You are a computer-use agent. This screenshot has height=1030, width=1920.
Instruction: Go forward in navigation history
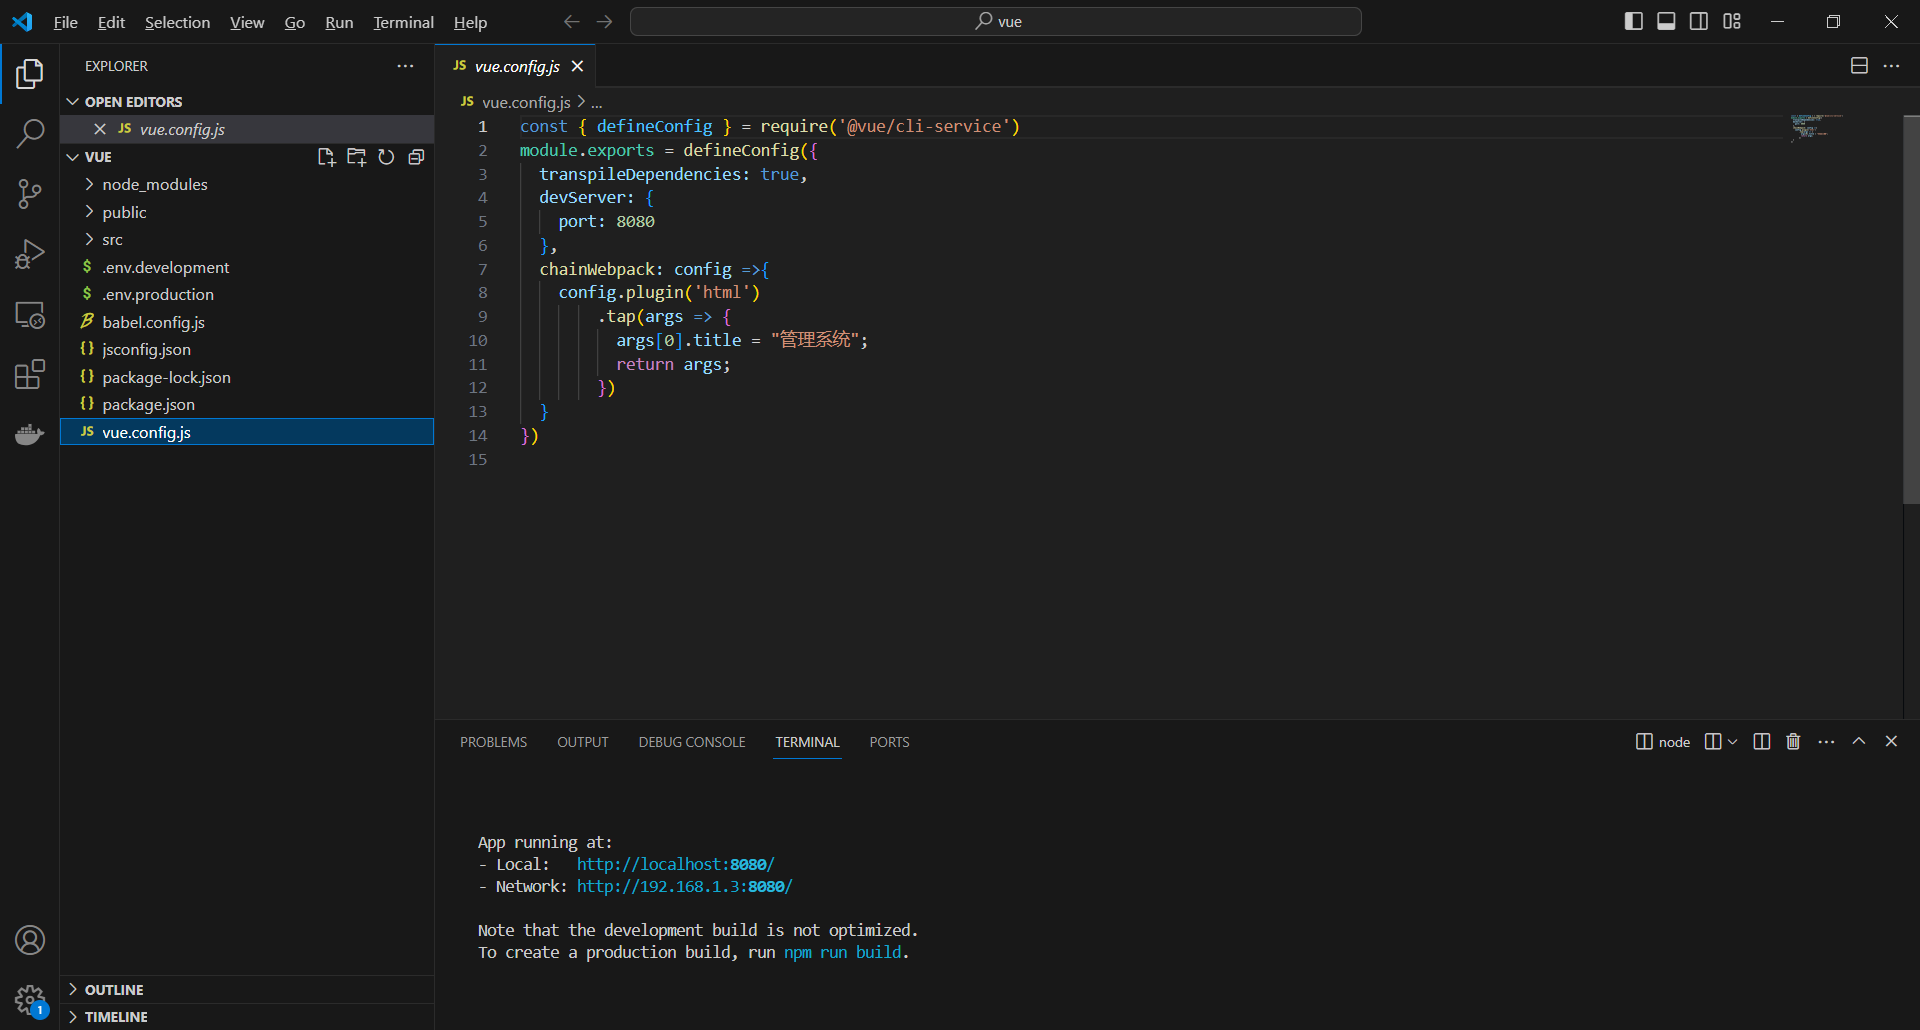(605, 22)
